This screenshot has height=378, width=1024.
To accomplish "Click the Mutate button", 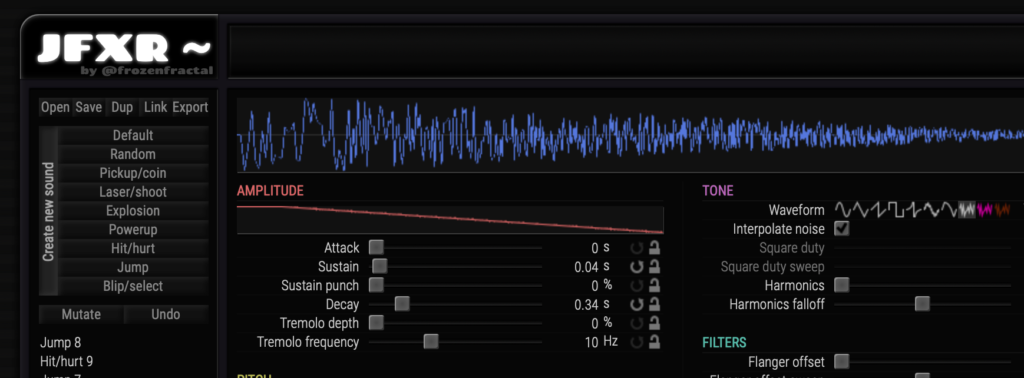I will click(x=81, y=314).
